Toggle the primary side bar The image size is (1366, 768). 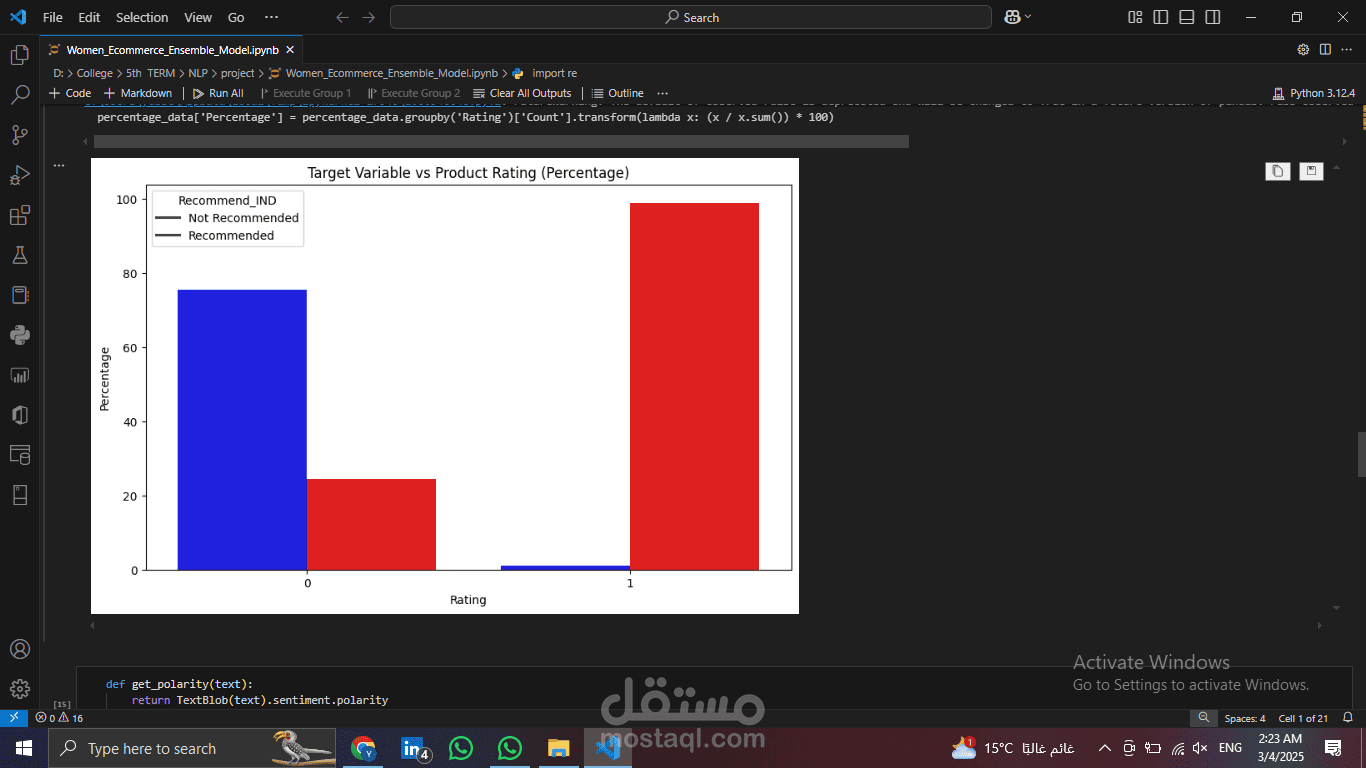(1161, 17)
